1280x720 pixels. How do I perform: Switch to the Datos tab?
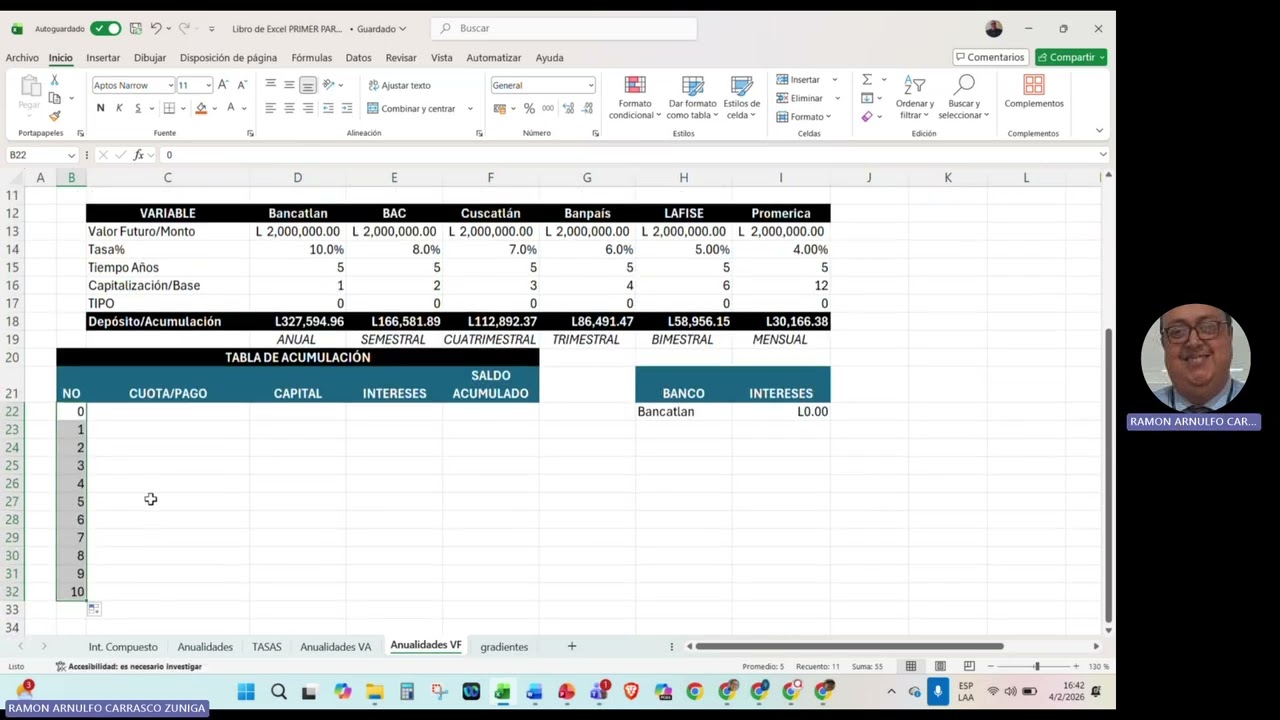pyautogui.click(x=358, y=58)
